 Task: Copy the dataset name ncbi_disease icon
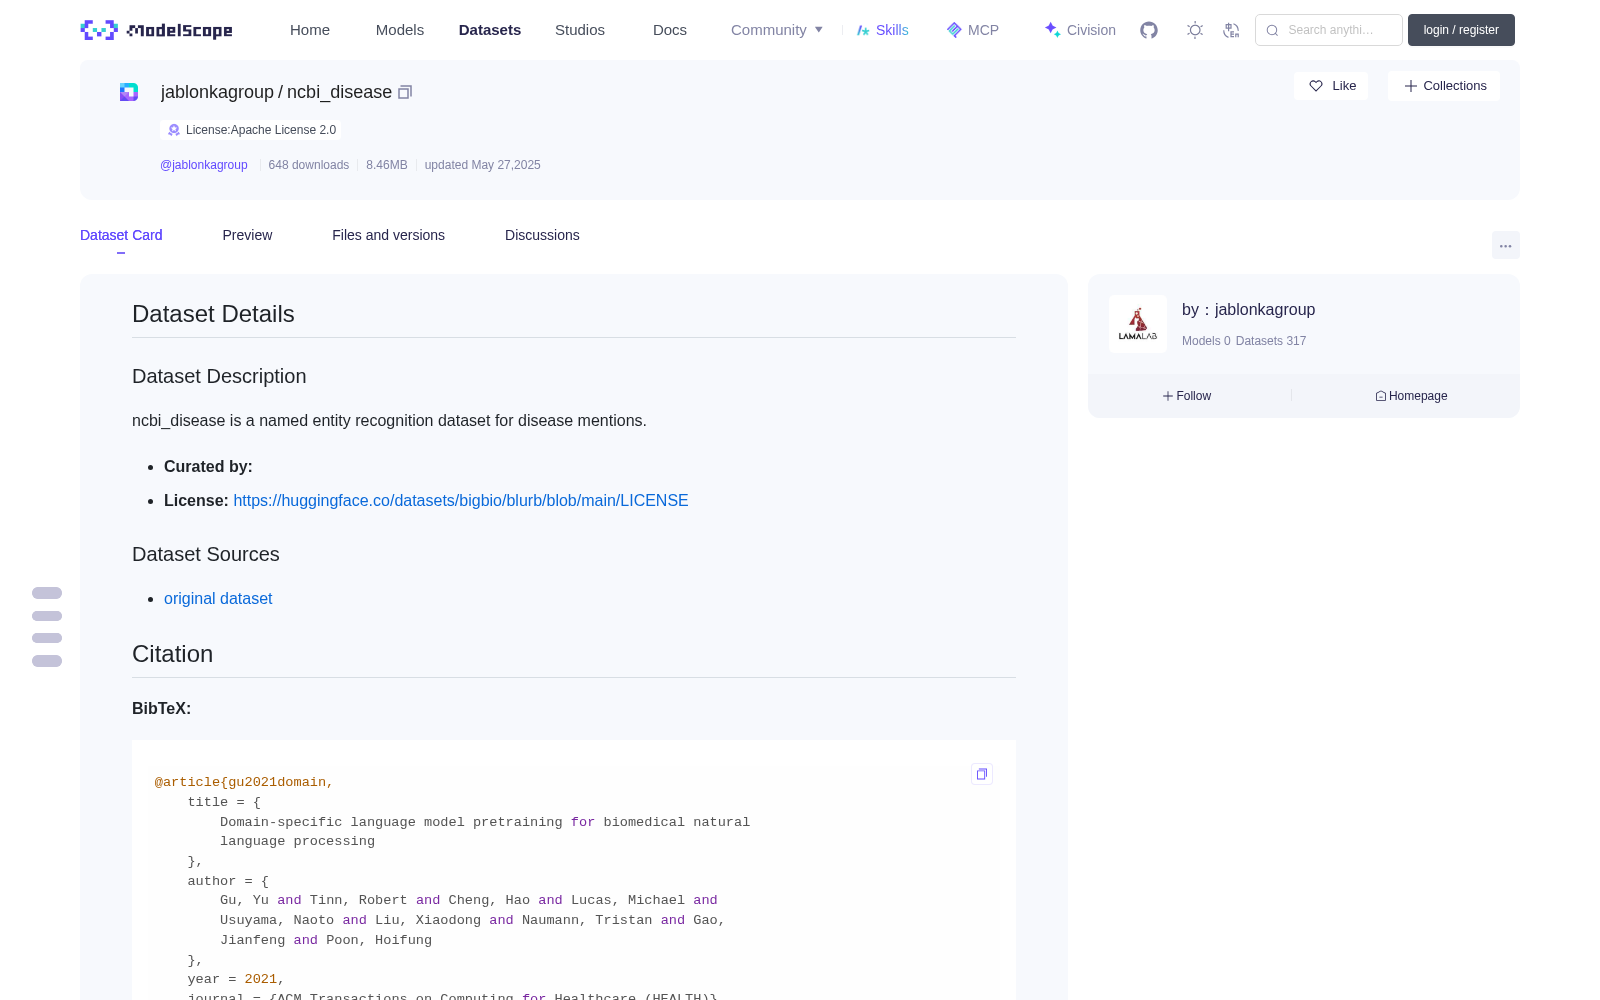click(x=405, y=92)
